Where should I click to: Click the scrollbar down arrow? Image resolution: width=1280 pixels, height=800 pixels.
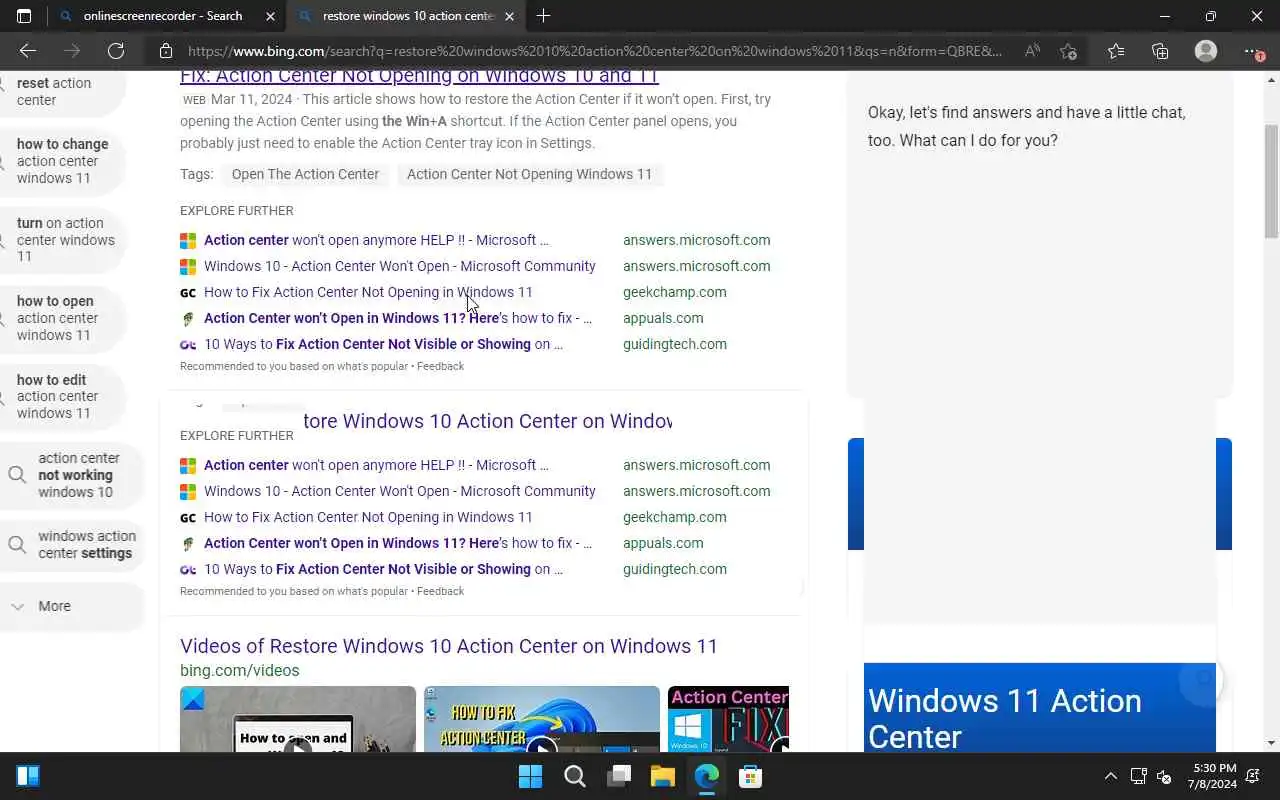tap(1271, 743)
